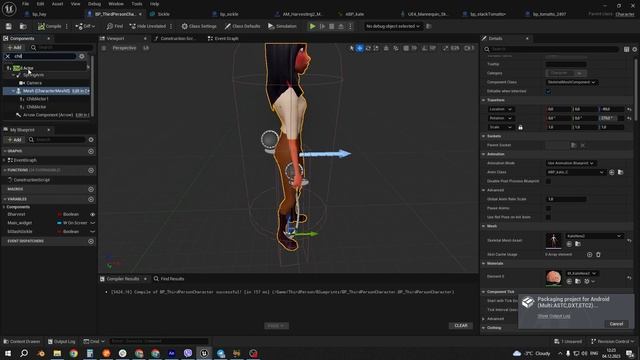Toggle surface snapping icon

point(396,48)
